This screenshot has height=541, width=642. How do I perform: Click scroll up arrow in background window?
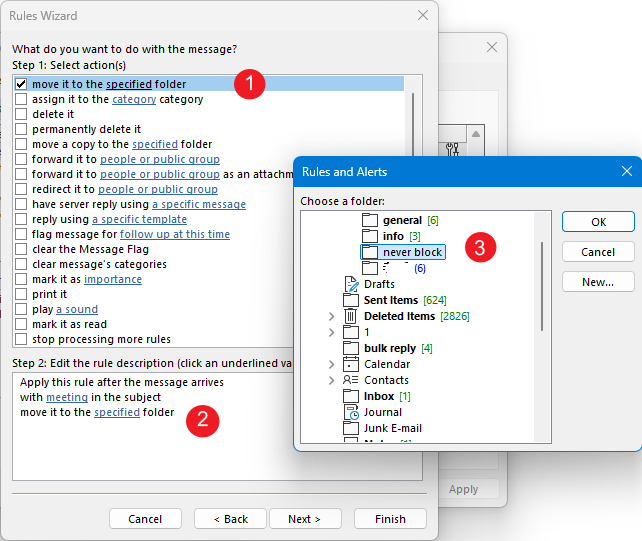(x=476, y=134)
